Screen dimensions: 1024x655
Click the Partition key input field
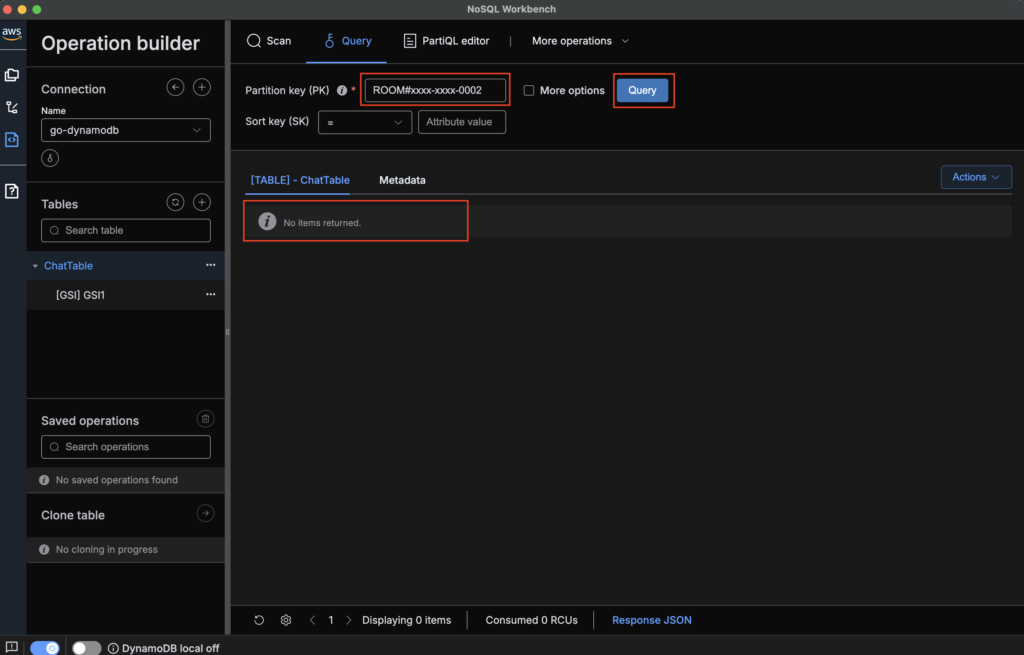(435, 90)
